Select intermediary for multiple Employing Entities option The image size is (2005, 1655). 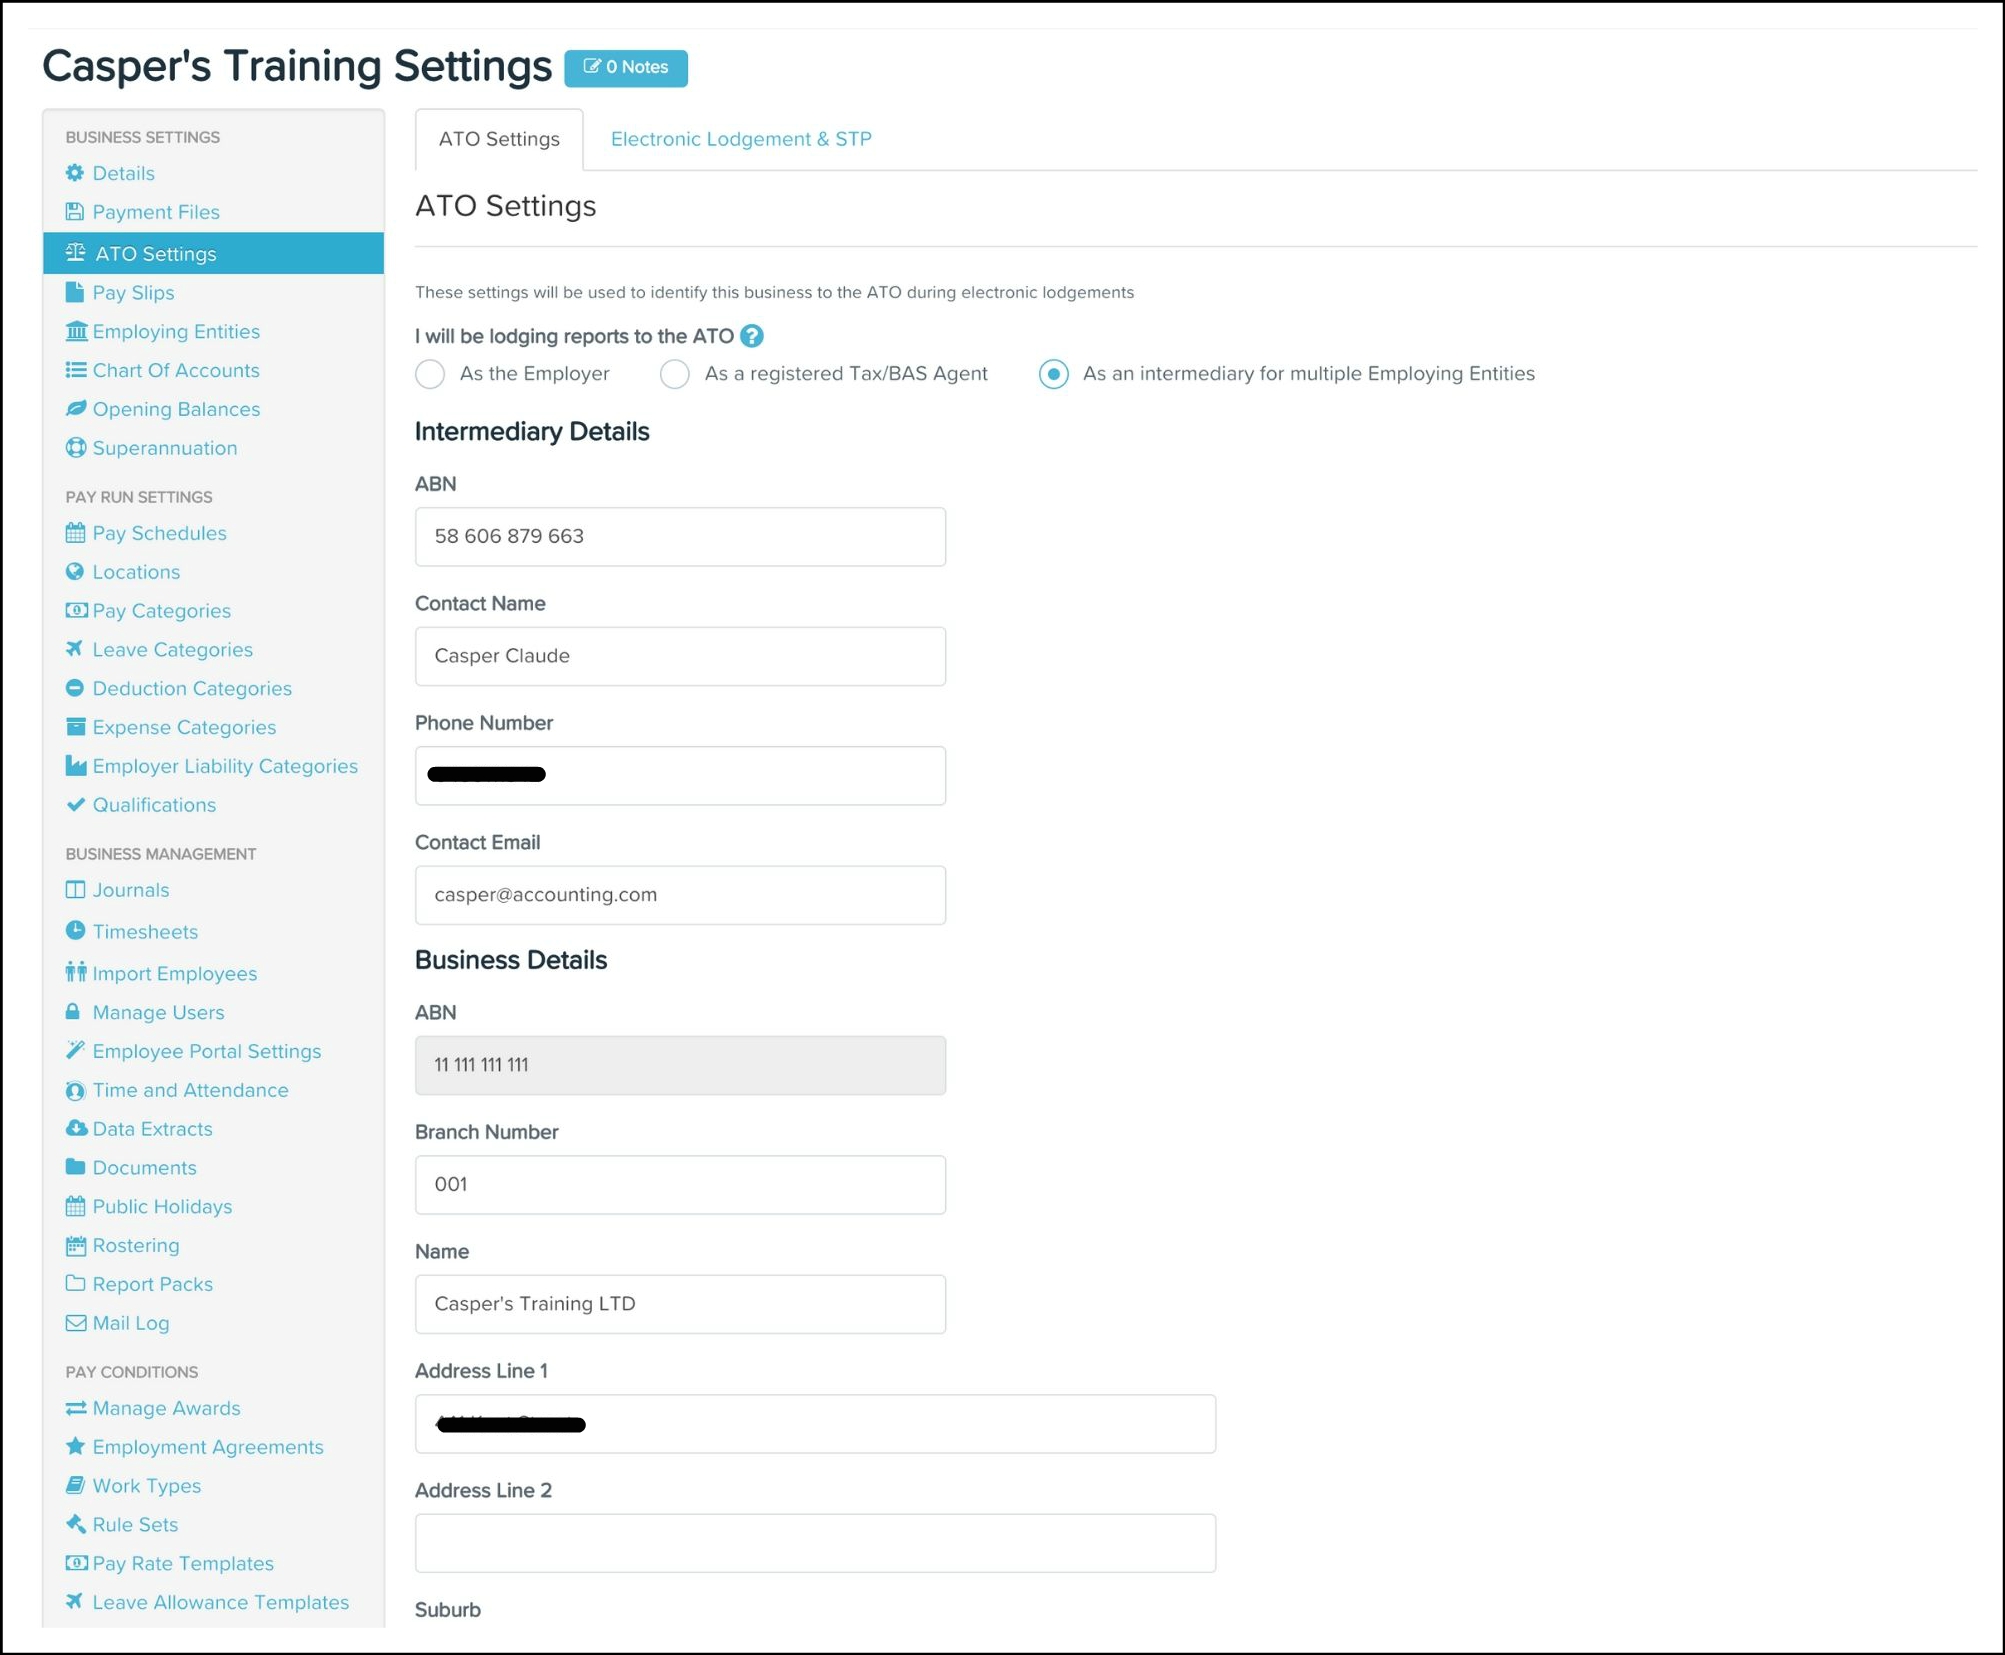(1053, 374)
